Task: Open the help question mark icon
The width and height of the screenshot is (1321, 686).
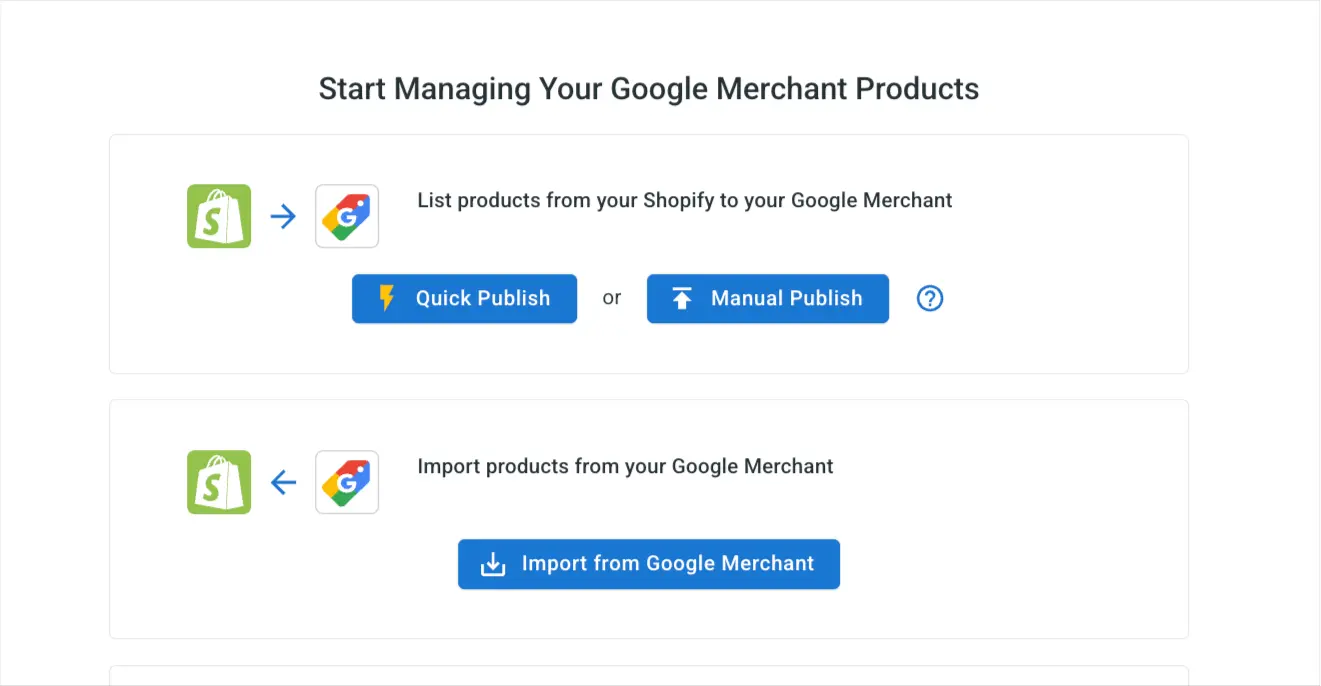Action: click(930, 298)
